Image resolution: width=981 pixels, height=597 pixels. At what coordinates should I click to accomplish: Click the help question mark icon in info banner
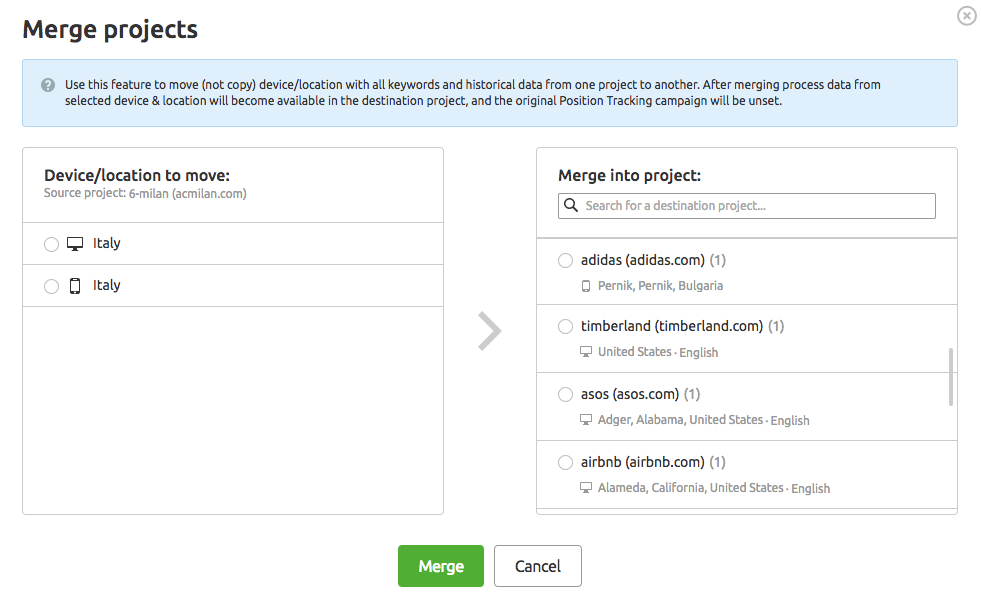48,85
